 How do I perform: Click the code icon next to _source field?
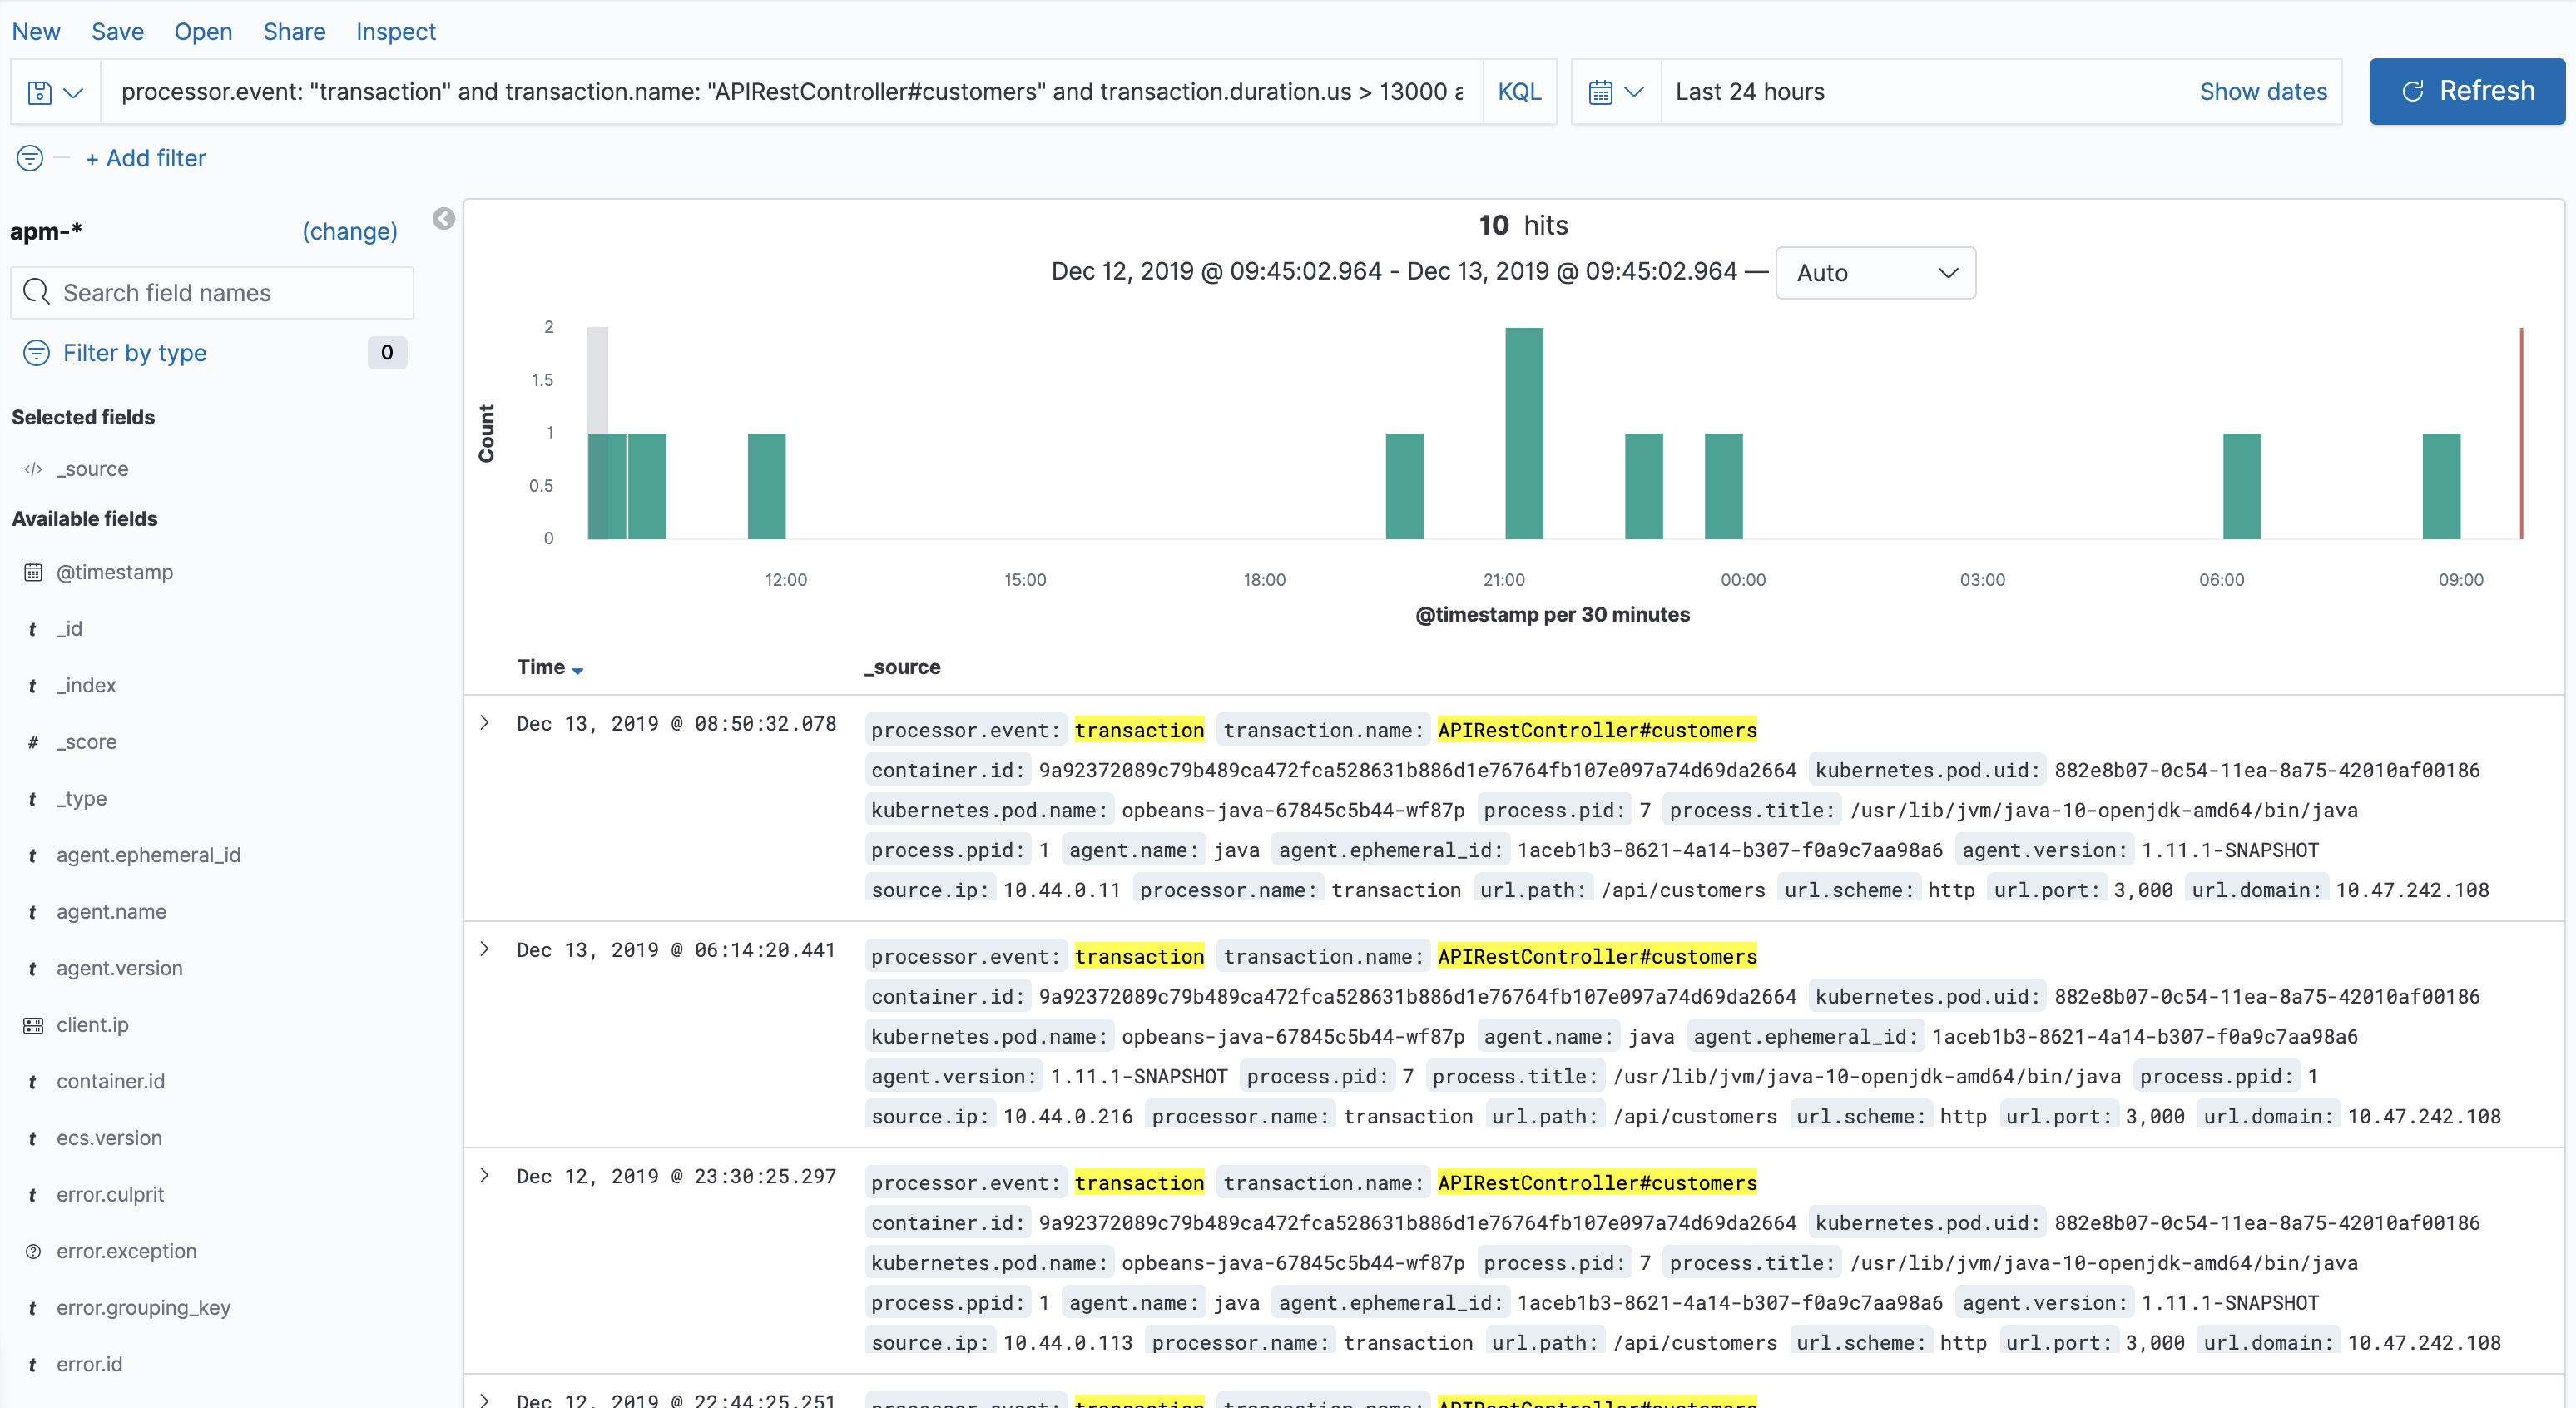pyautogui.click(x=32, y=468)
